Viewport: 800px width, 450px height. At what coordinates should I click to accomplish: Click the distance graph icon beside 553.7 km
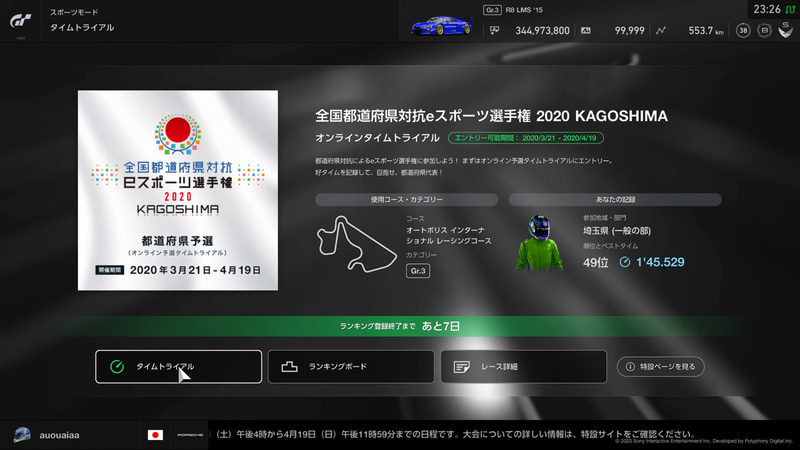661,31
